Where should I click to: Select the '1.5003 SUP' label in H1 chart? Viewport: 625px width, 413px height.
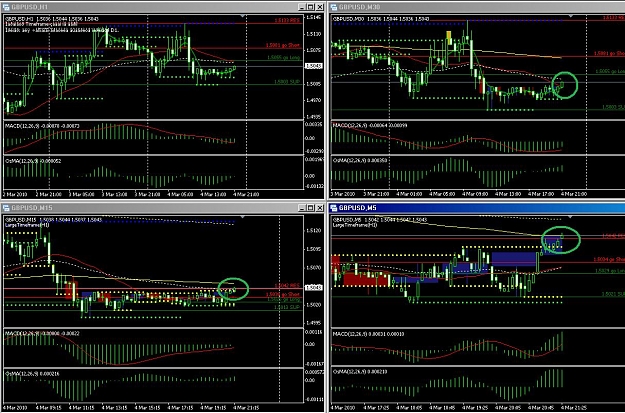(x=287, y=82)
